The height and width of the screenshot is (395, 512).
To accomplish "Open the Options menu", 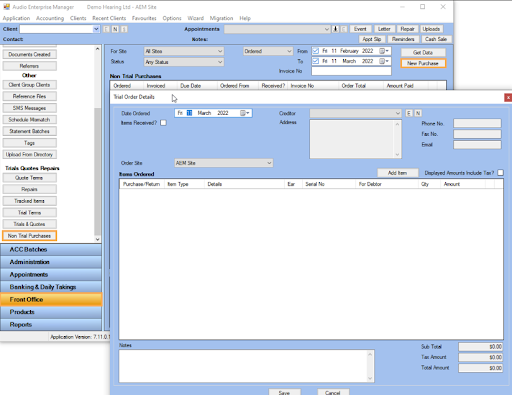I will (172, 18).
